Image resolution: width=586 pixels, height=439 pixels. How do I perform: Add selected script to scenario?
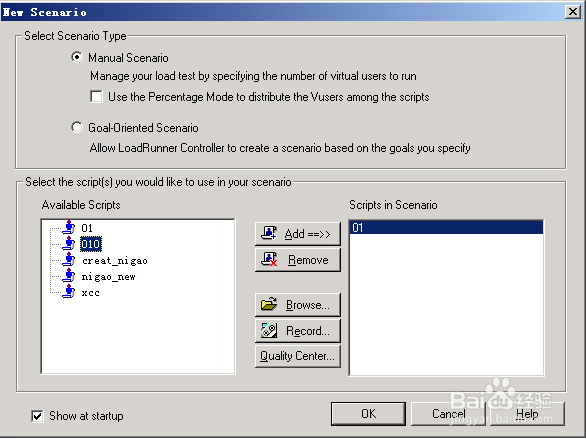[x=298, y=234]
